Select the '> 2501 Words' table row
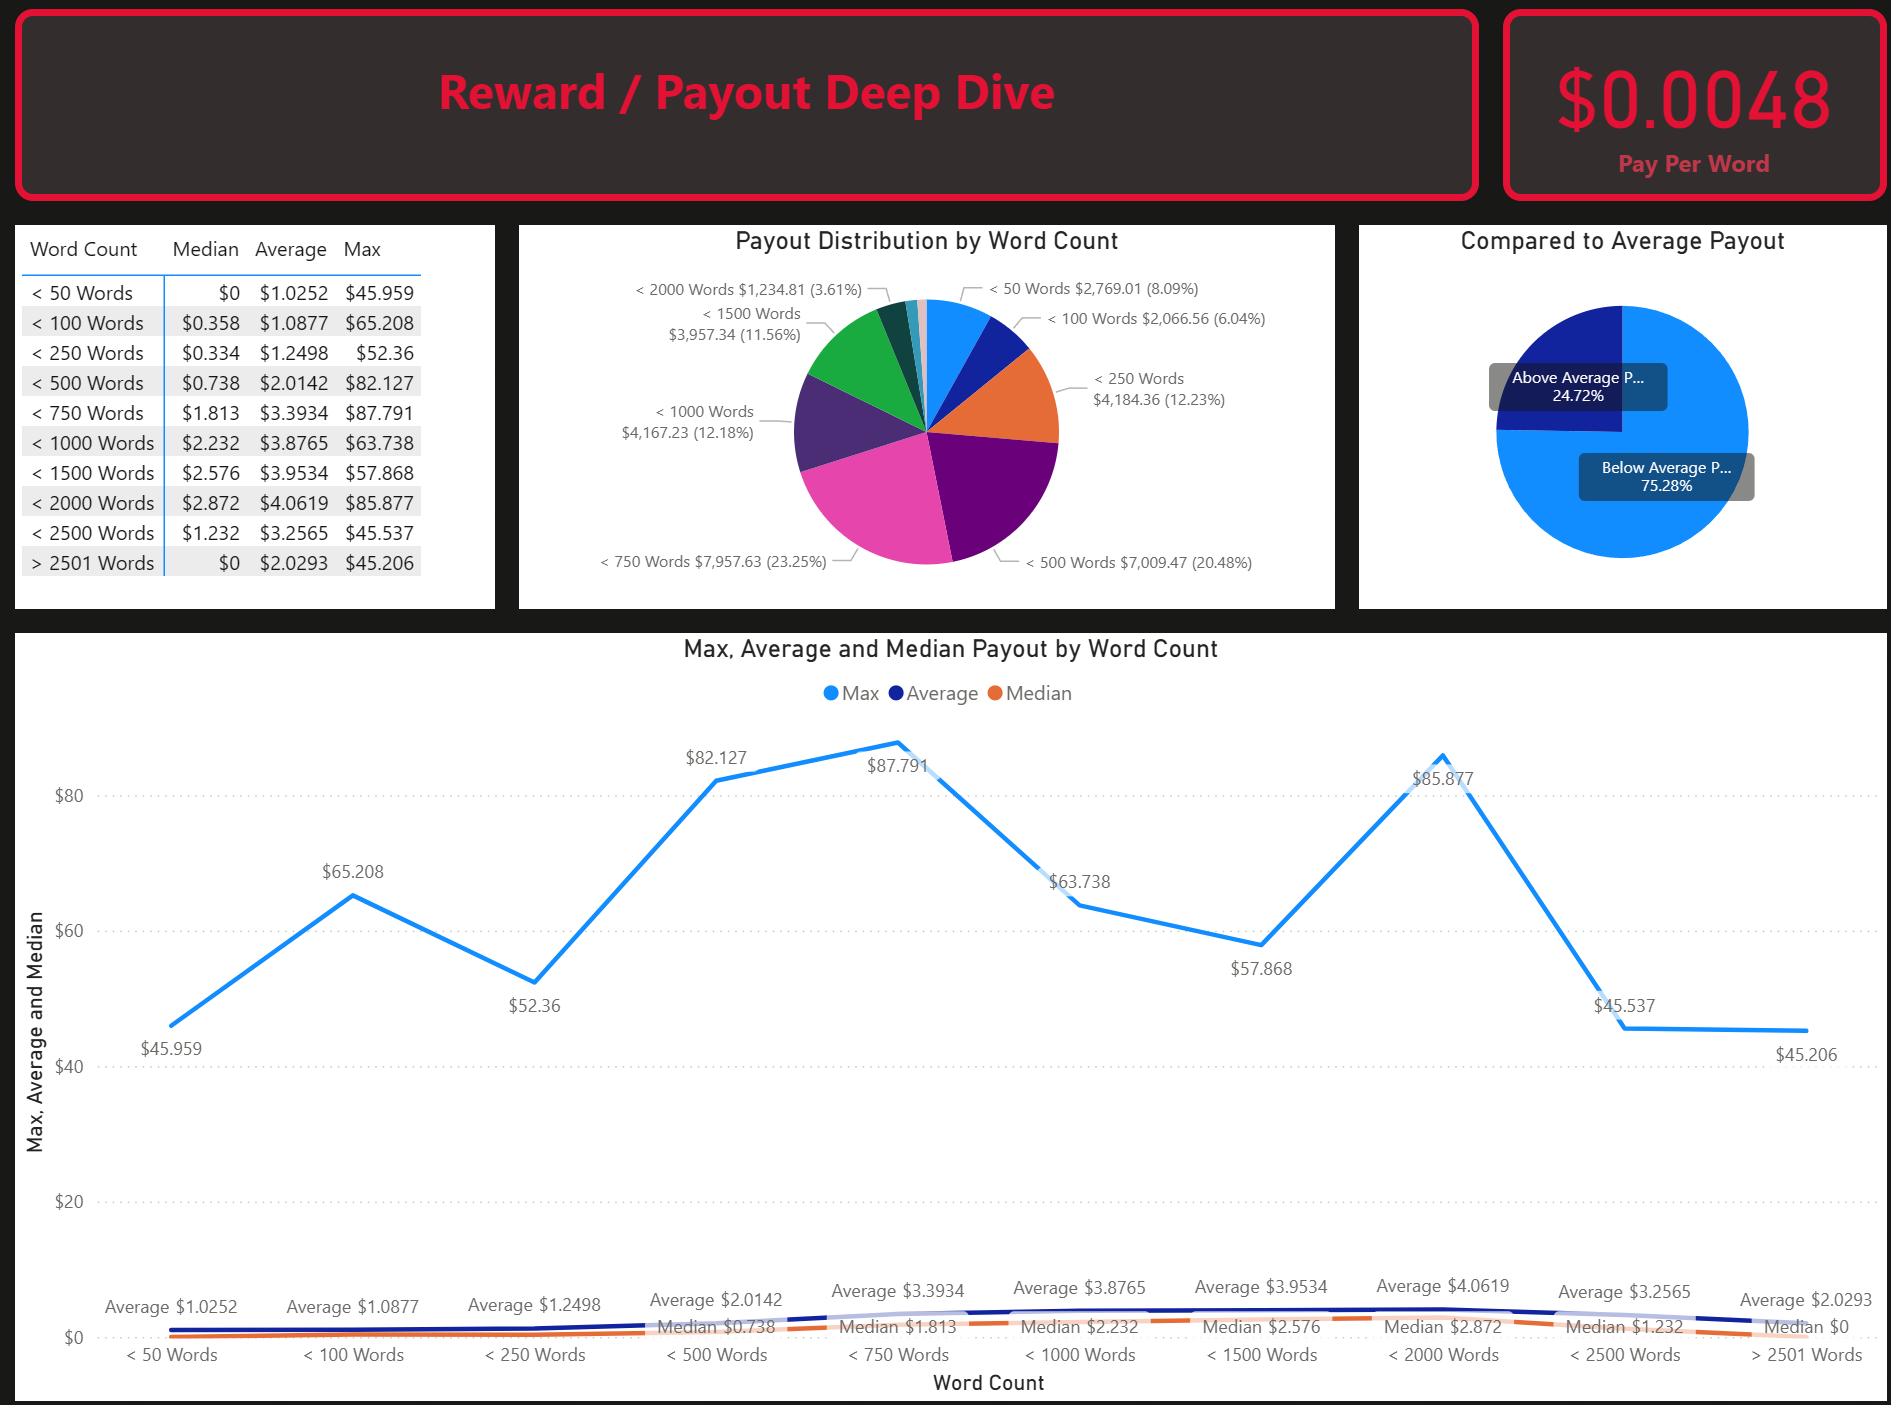 (x=221, y=563)
